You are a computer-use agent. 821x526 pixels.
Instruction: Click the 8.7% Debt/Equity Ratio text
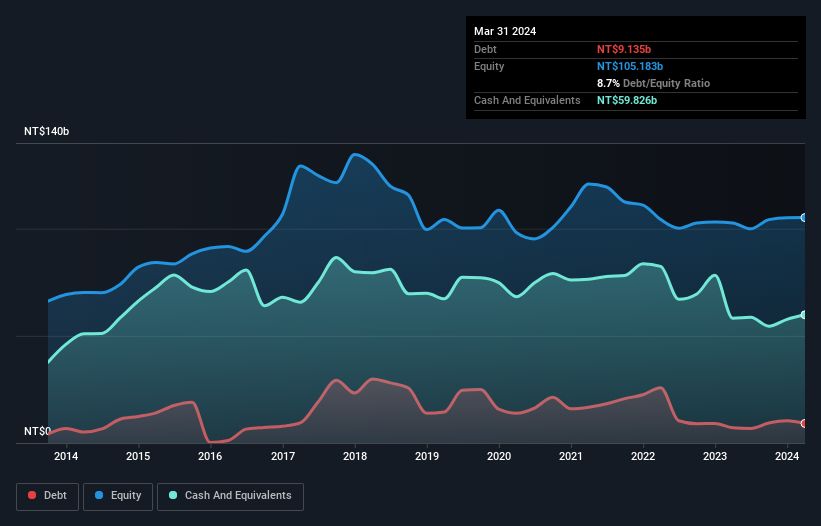(653, 83)
